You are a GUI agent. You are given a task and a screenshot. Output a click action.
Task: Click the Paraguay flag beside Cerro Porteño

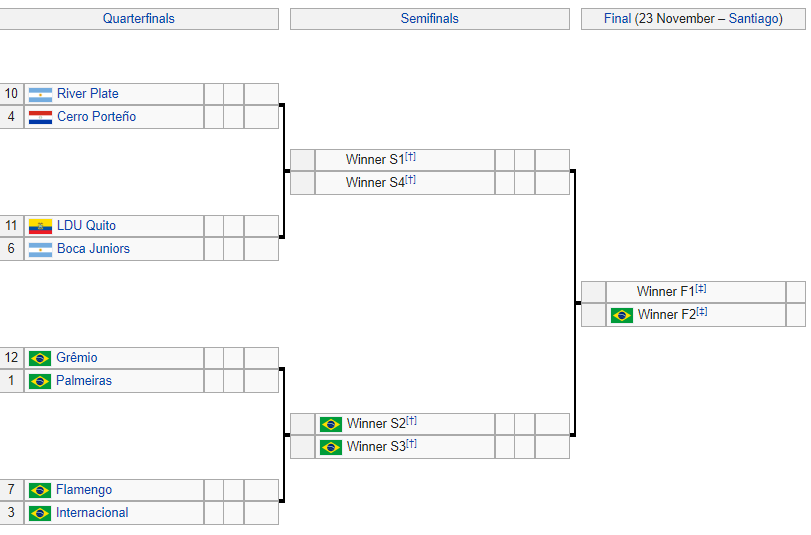(40, 117)
